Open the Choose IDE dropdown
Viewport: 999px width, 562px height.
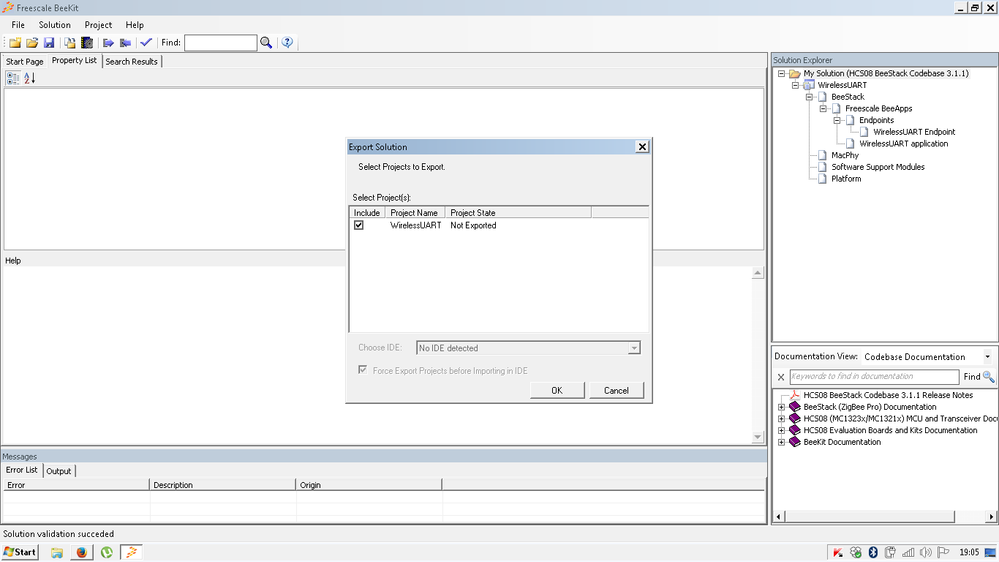point(634,348)
